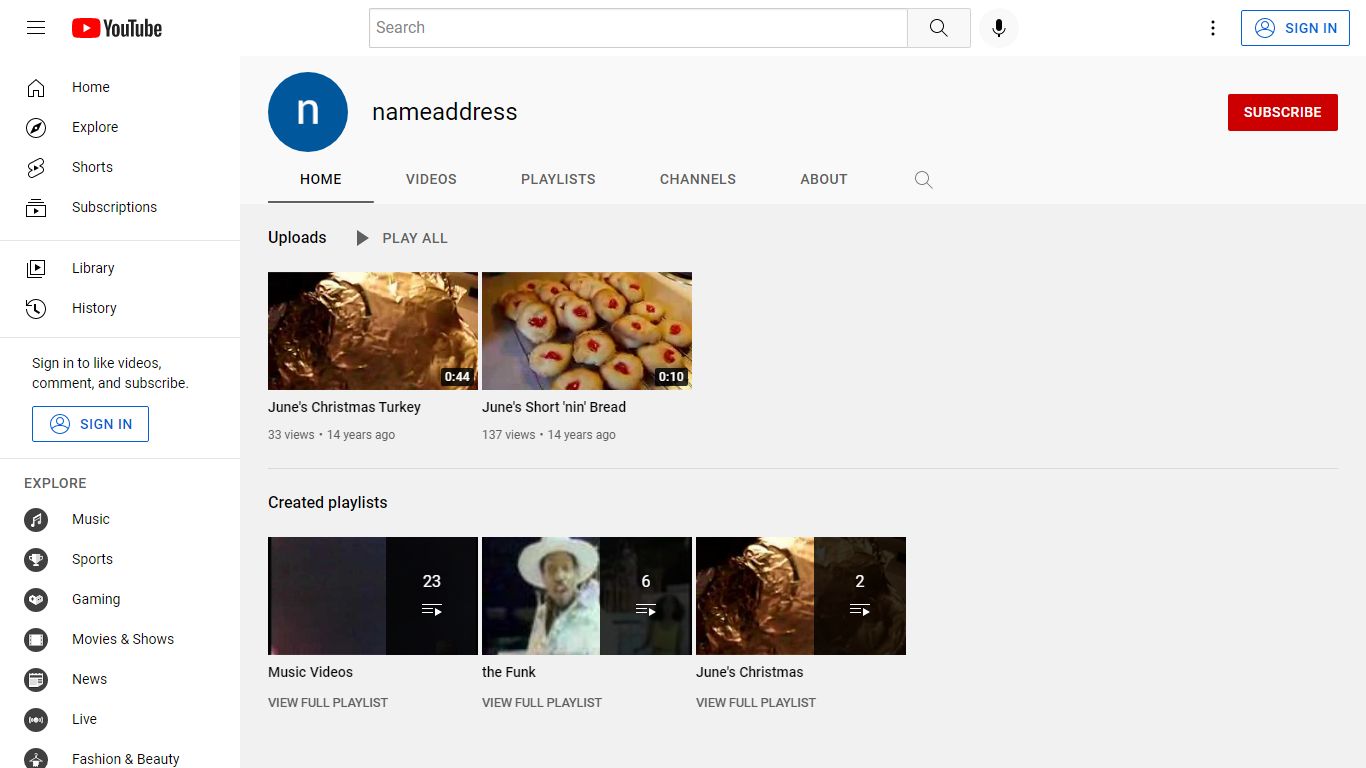Open June's Christmas playlist thumbnail
The image size is (1366, 768).
point(801,596)
